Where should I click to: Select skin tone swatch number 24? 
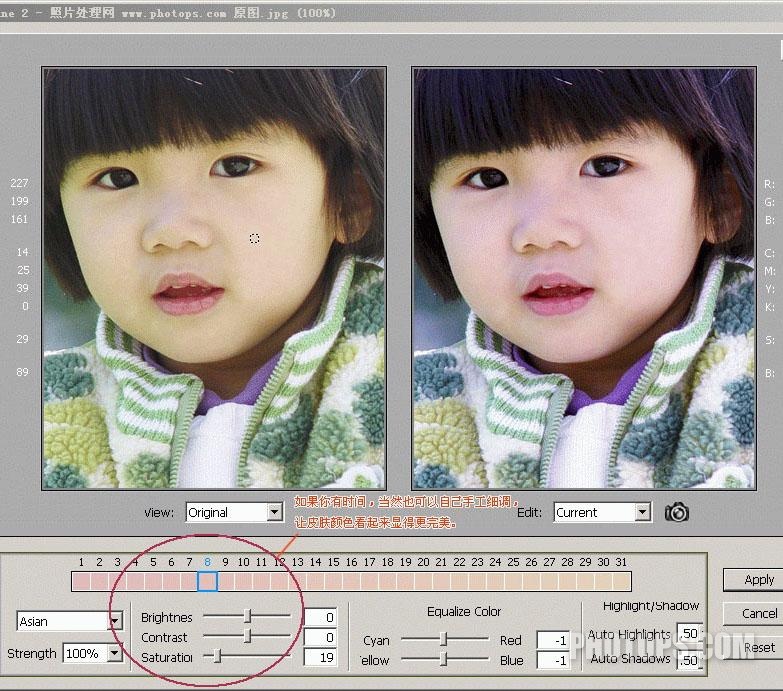pyautogui.click(x=495, y=582)
